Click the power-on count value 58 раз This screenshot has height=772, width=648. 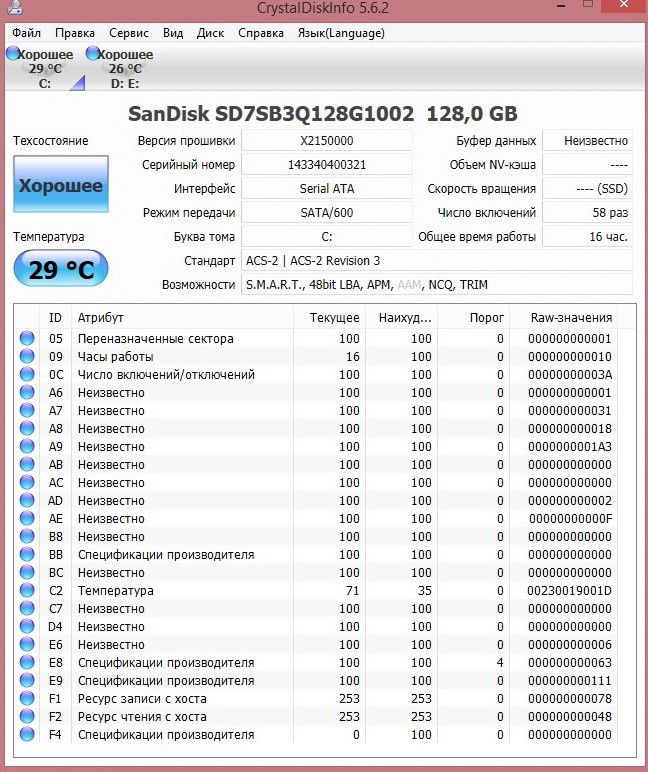[587, 213]
